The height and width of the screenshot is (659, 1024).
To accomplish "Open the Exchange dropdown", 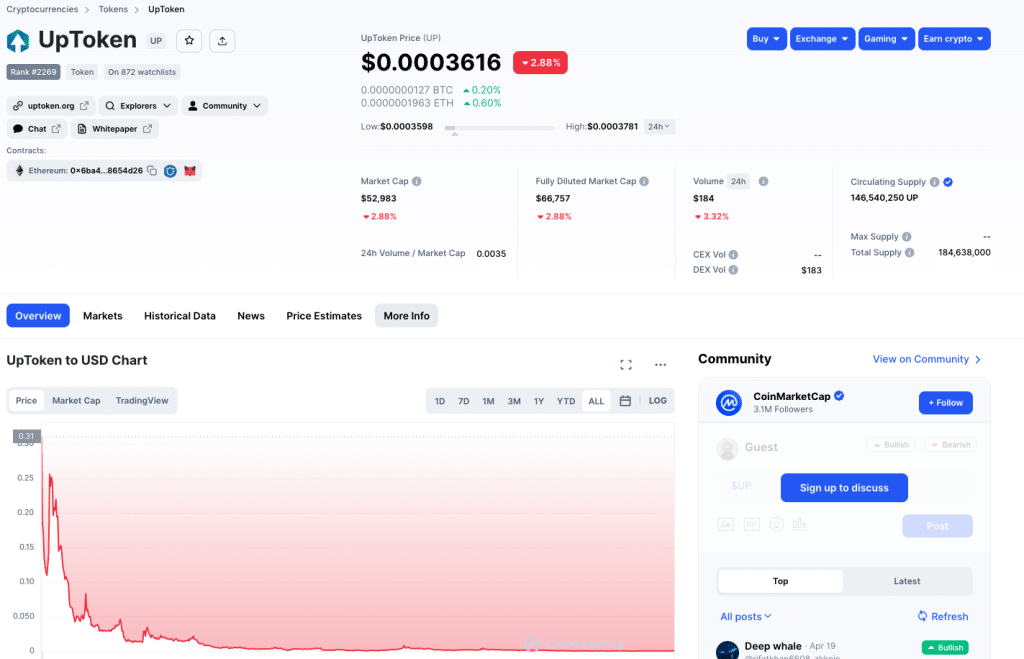I will [x=822, y=39].
